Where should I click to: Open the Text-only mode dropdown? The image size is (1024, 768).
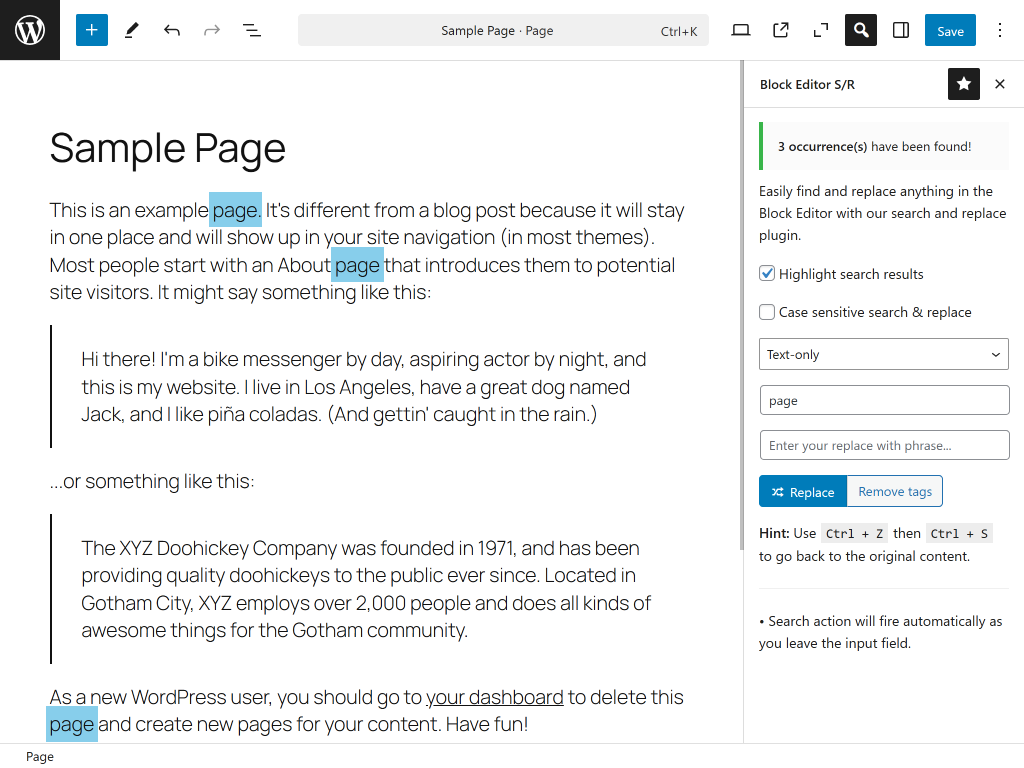(884, 354)
